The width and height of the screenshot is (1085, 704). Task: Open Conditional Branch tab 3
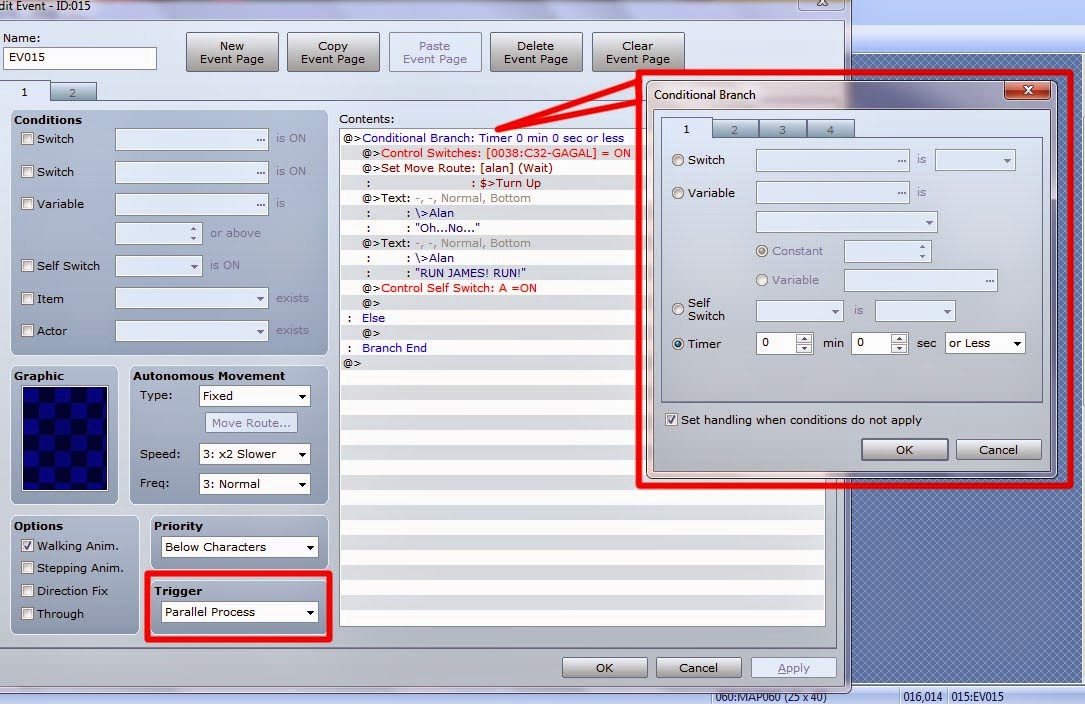(783, 129)
